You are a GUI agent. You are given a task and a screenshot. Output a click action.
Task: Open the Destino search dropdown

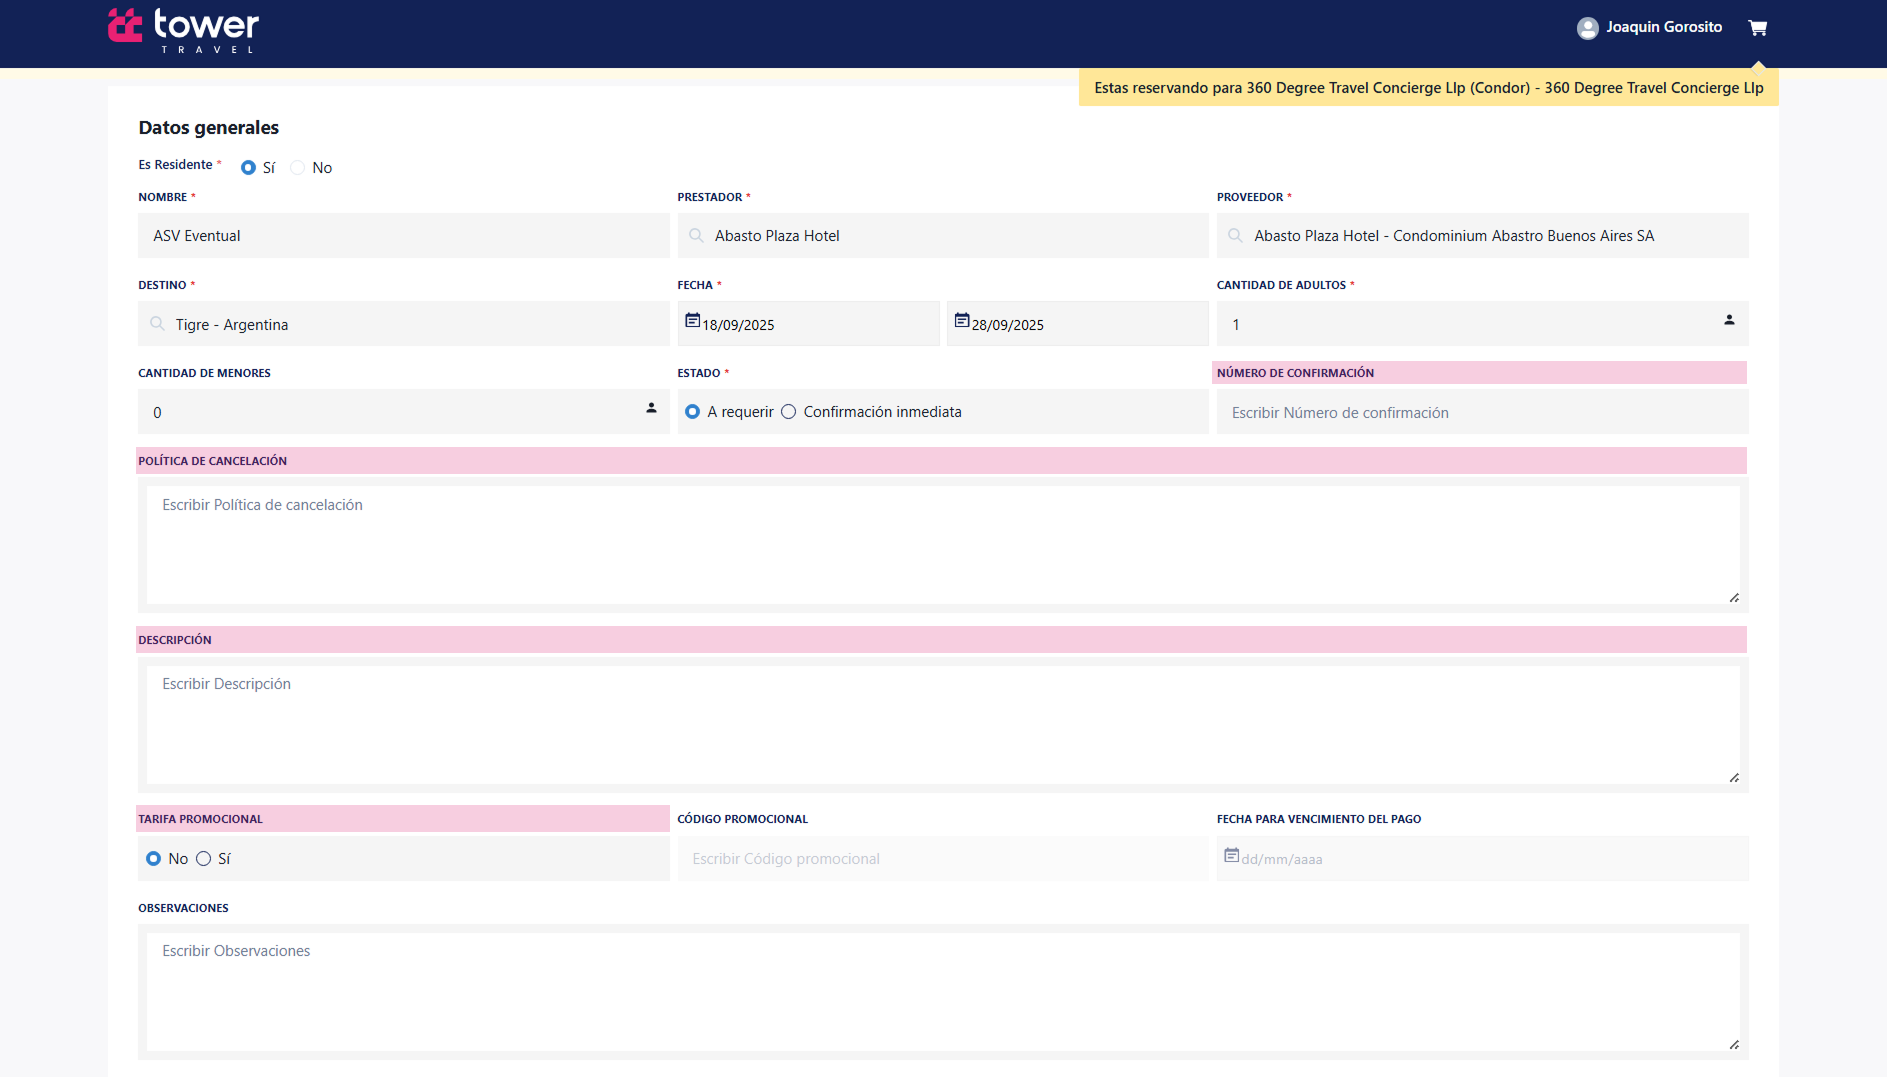[x=403, y=325]
